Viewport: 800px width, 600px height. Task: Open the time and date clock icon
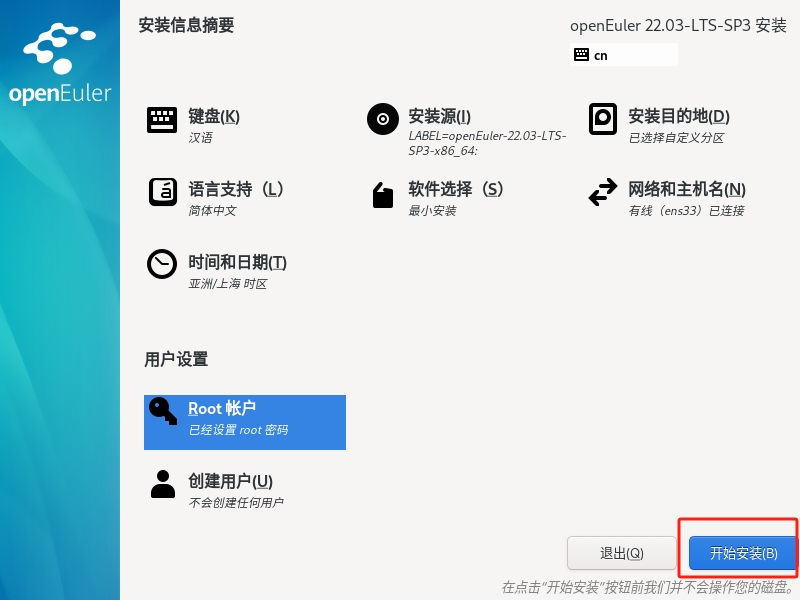(x=162, y=264)
